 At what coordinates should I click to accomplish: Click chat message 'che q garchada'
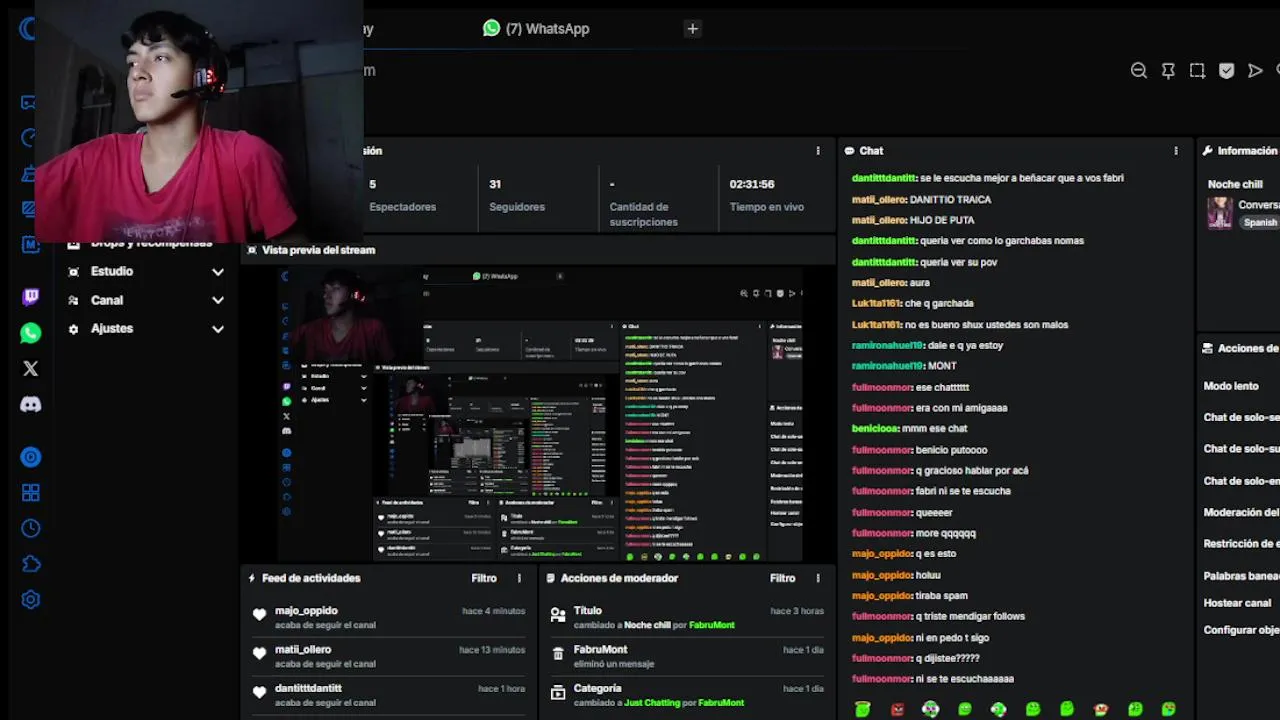(938, 303)
